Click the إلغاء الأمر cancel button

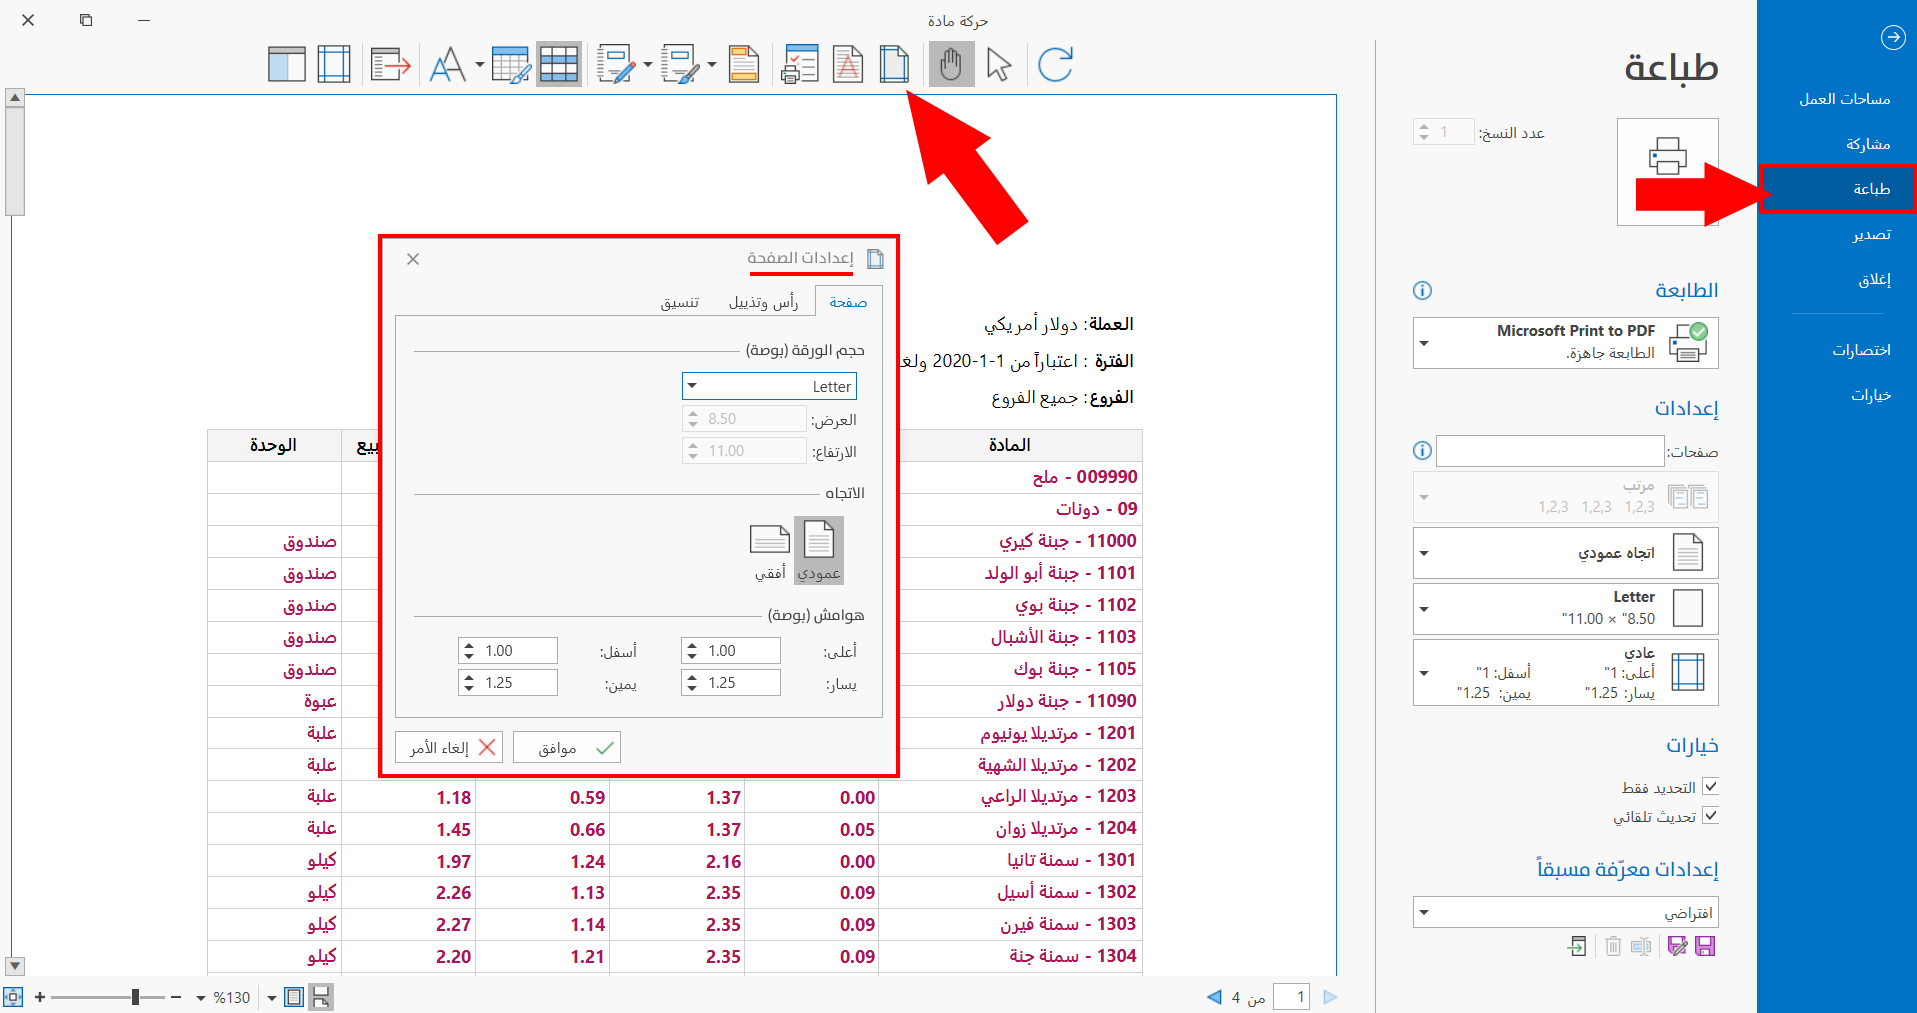tap(449, 747)
